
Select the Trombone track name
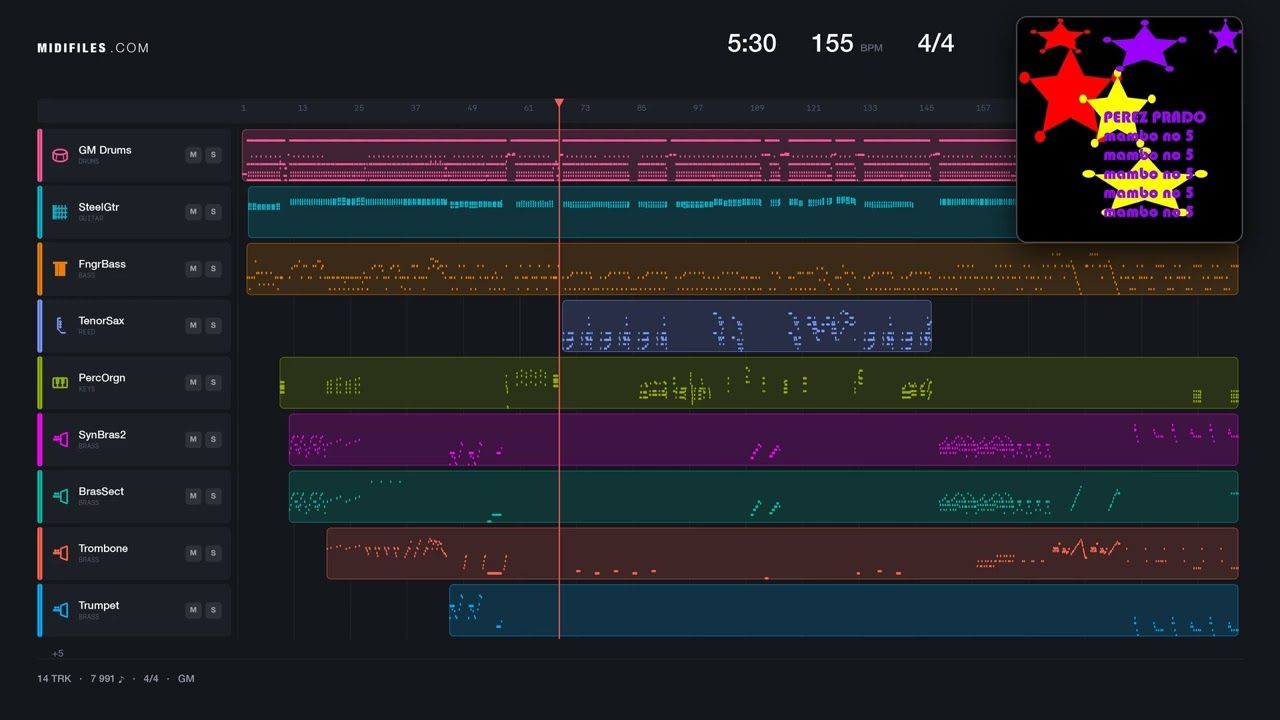[103, 549]
